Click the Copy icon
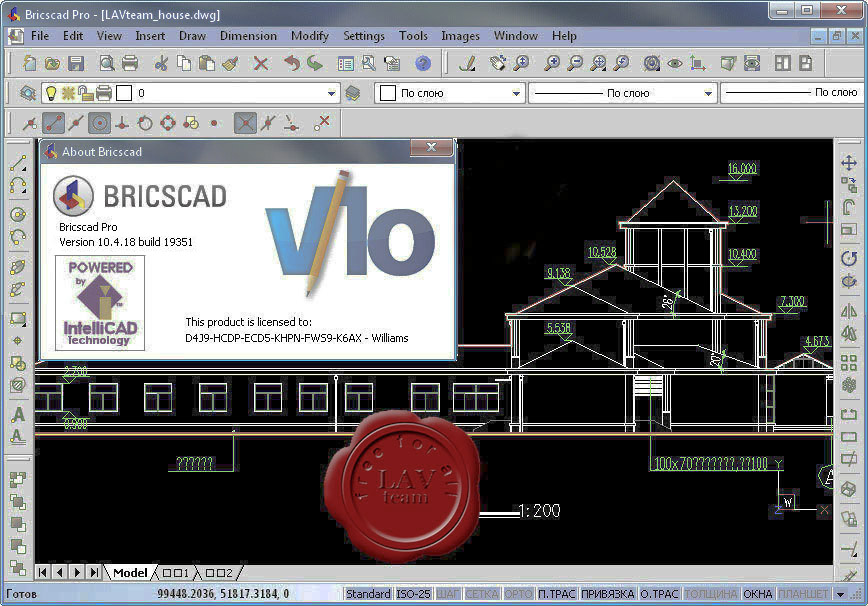The width and height of the screenshot is (868, 606). click(184, 63)
